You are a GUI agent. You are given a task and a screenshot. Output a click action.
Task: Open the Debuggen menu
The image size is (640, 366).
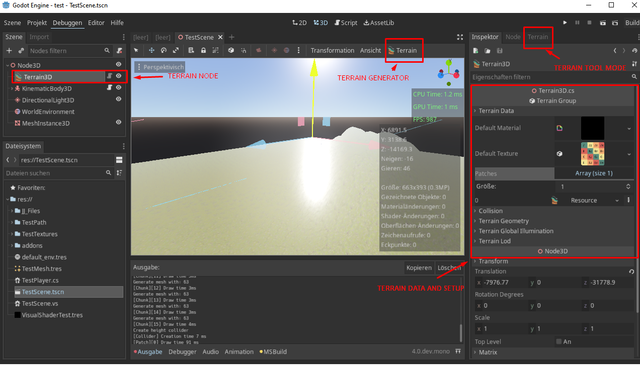pos(67,23)
